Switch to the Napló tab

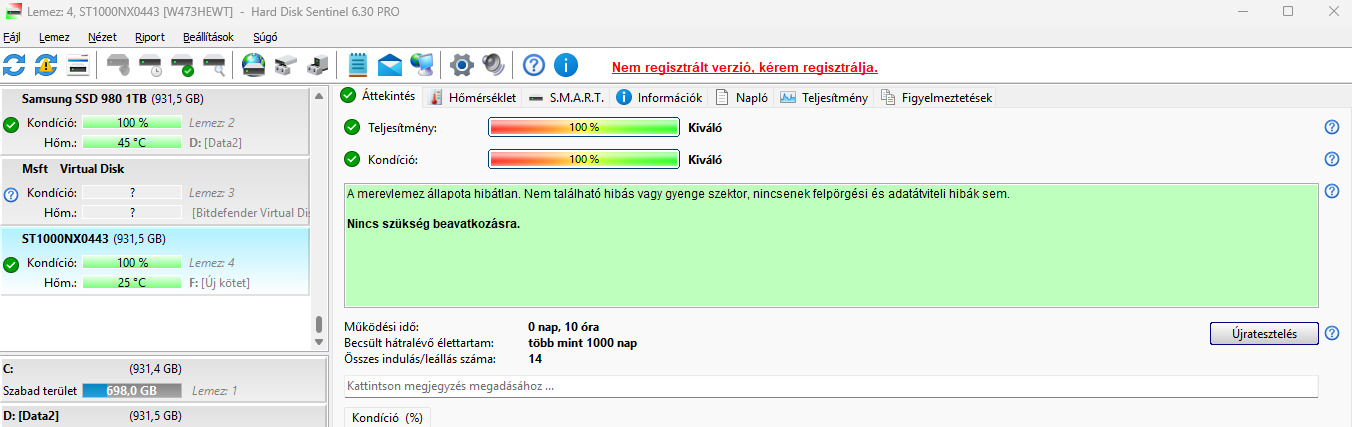pos(742,97)
